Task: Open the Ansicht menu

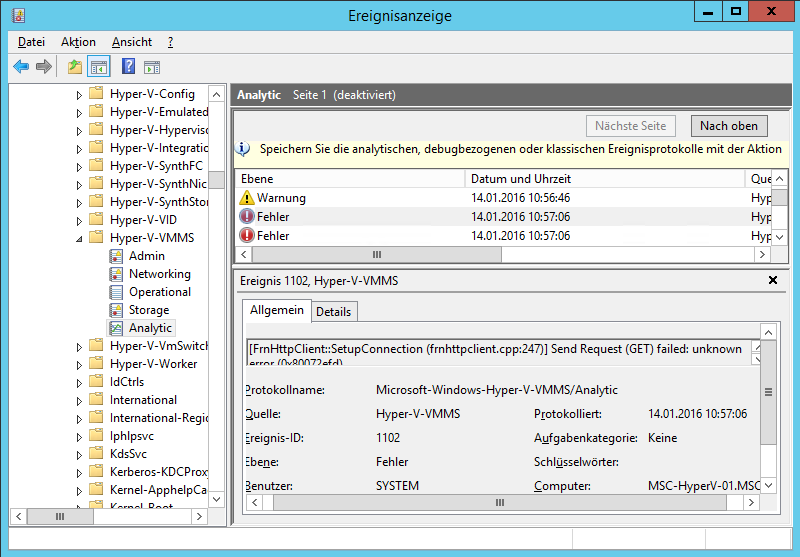Action: coord(132,42)
